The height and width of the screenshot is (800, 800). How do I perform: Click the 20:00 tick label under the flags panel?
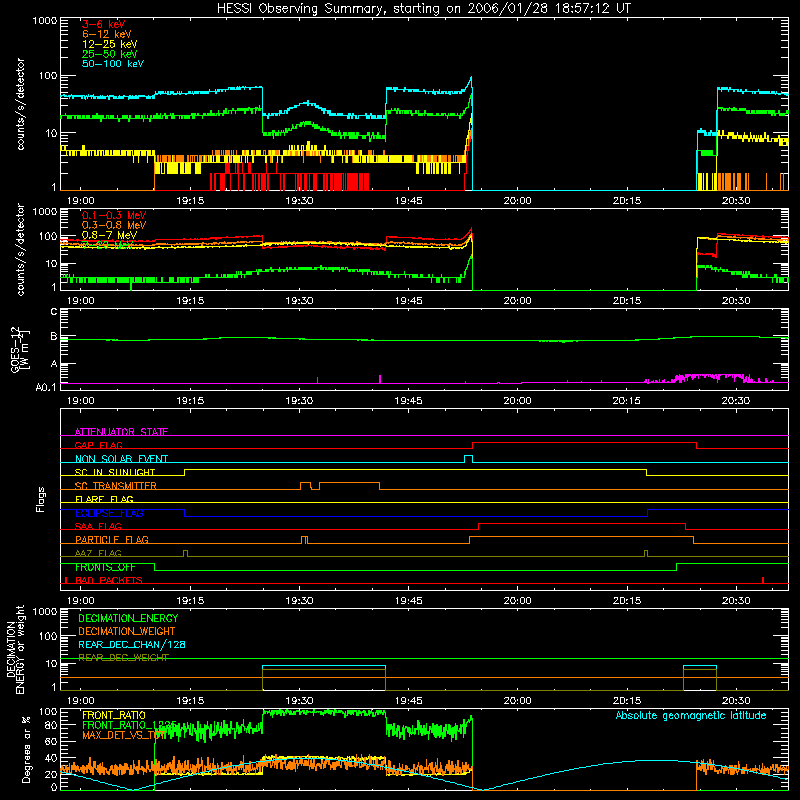point(517,601)
